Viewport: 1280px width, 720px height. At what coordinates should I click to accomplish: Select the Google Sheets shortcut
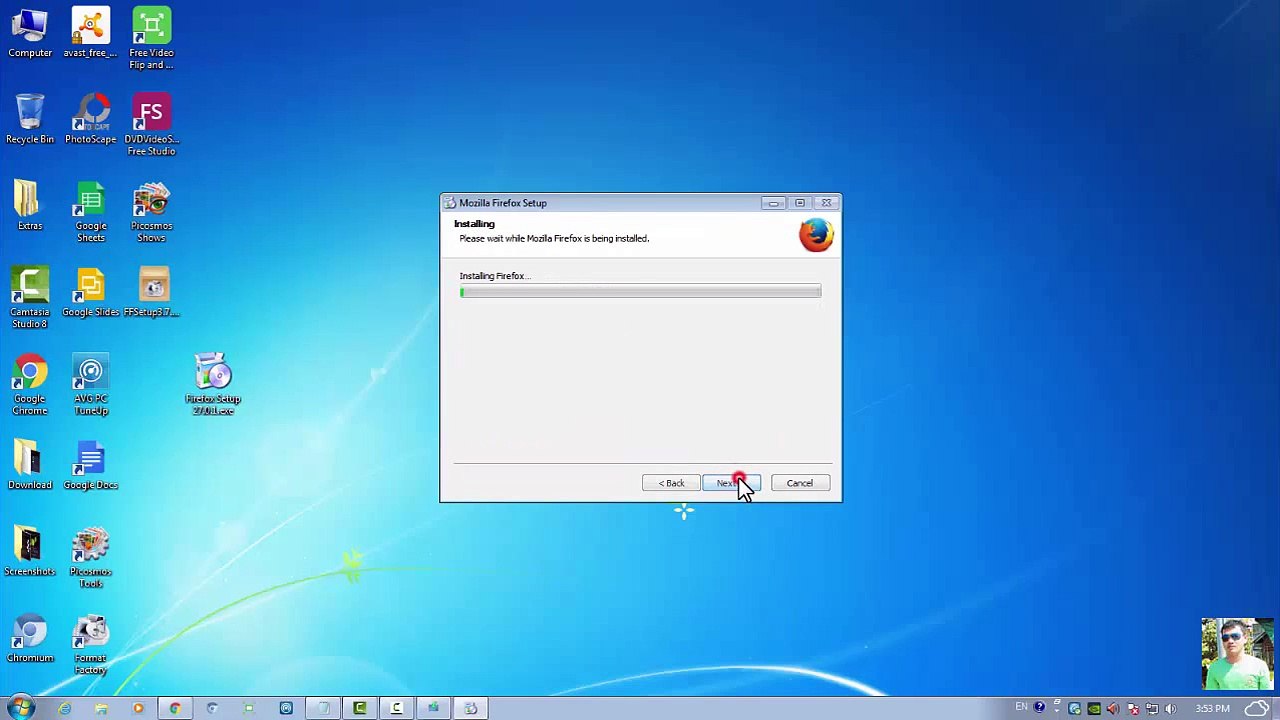pos(90,212)
